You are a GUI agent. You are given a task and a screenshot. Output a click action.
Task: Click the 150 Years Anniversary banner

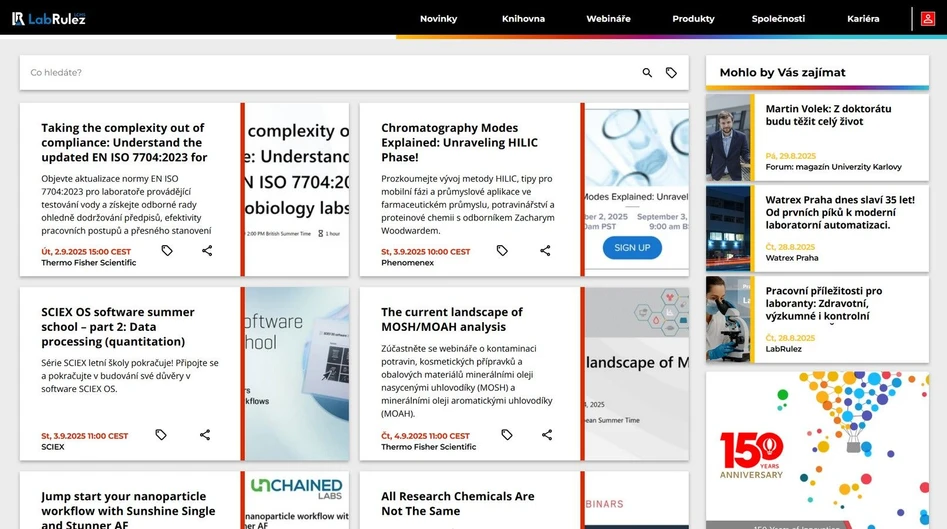(x=817, y=450)
